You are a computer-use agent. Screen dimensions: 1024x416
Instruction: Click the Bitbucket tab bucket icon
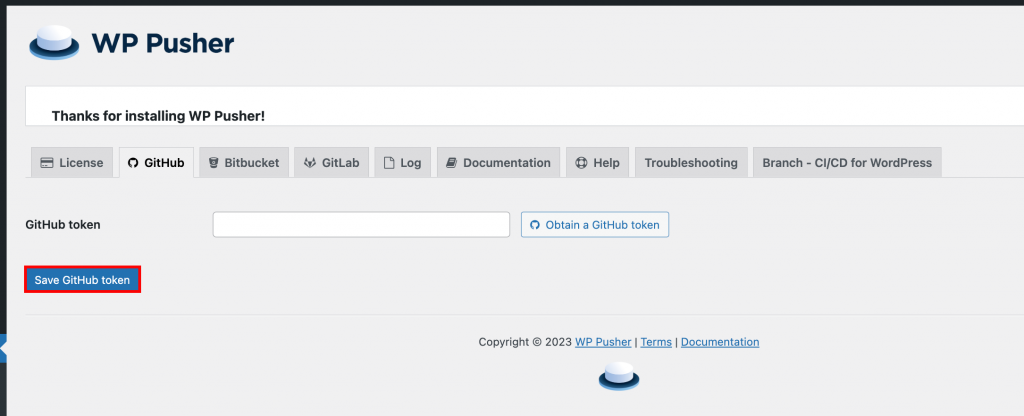point(213,163)
